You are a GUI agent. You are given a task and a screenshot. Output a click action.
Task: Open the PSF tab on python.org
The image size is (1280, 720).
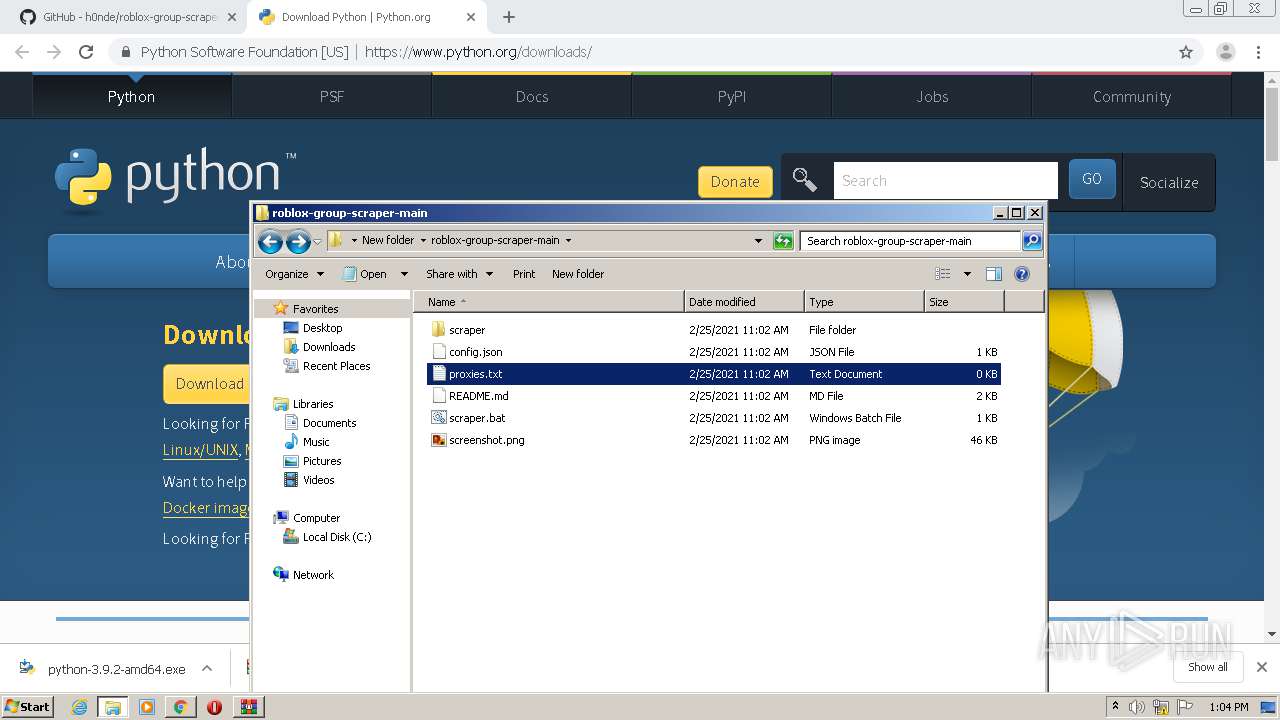pos(332,96)
